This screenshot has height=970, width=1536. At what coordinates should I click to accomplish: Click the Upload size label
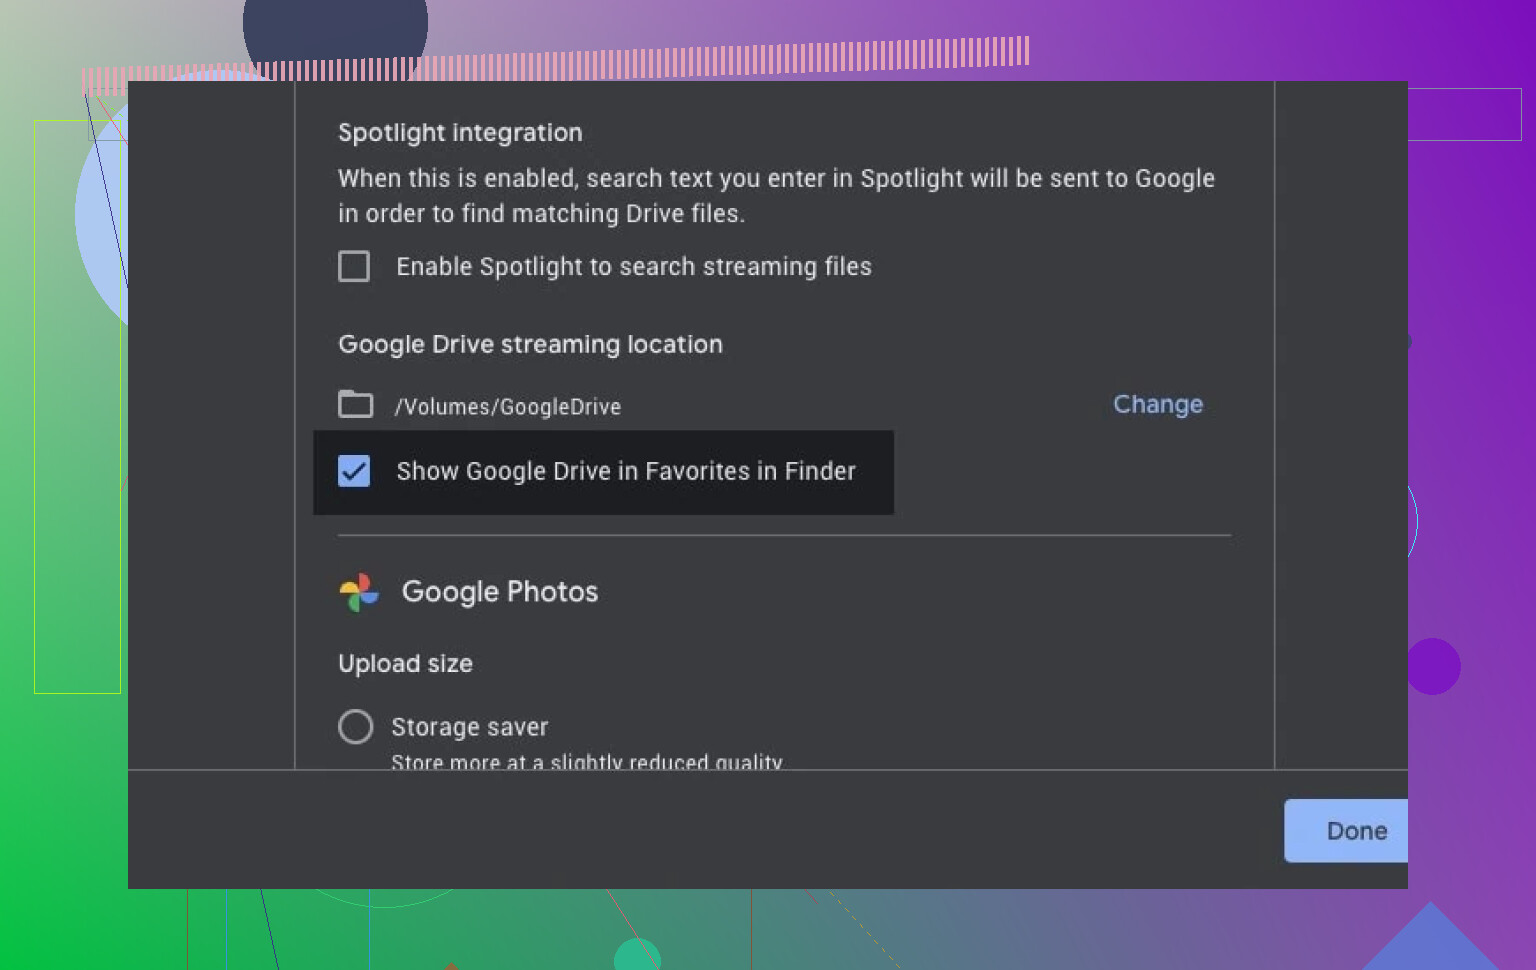point(405,664)
